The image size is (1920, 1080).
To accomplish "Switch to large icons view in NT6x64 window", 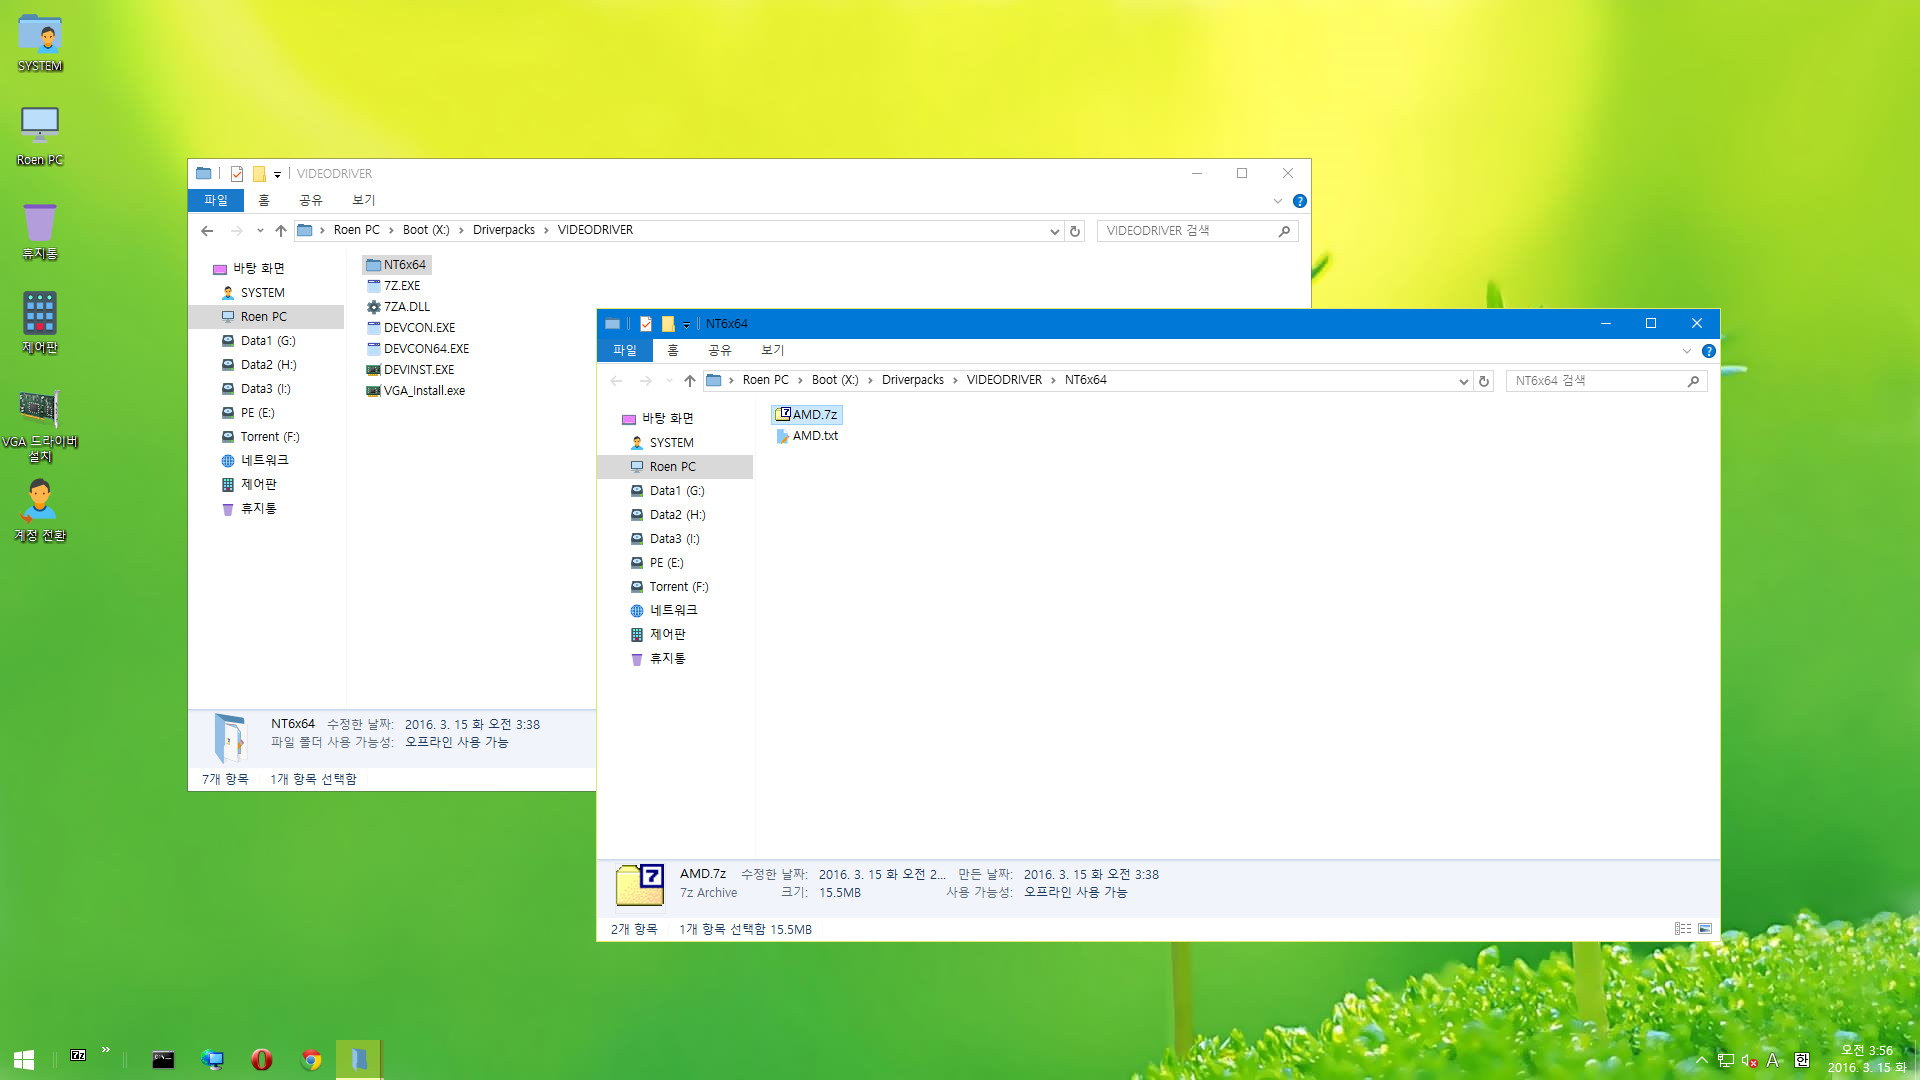I will pyautogui.click(x=1705, y=929).
